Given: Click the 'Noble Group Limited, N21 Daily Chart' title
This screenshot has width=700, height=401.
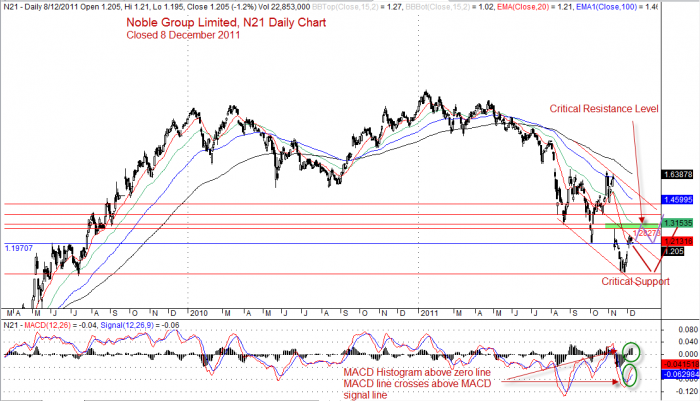Looking at the screenshot, I should pyautogui.click(x=226, y=23).
